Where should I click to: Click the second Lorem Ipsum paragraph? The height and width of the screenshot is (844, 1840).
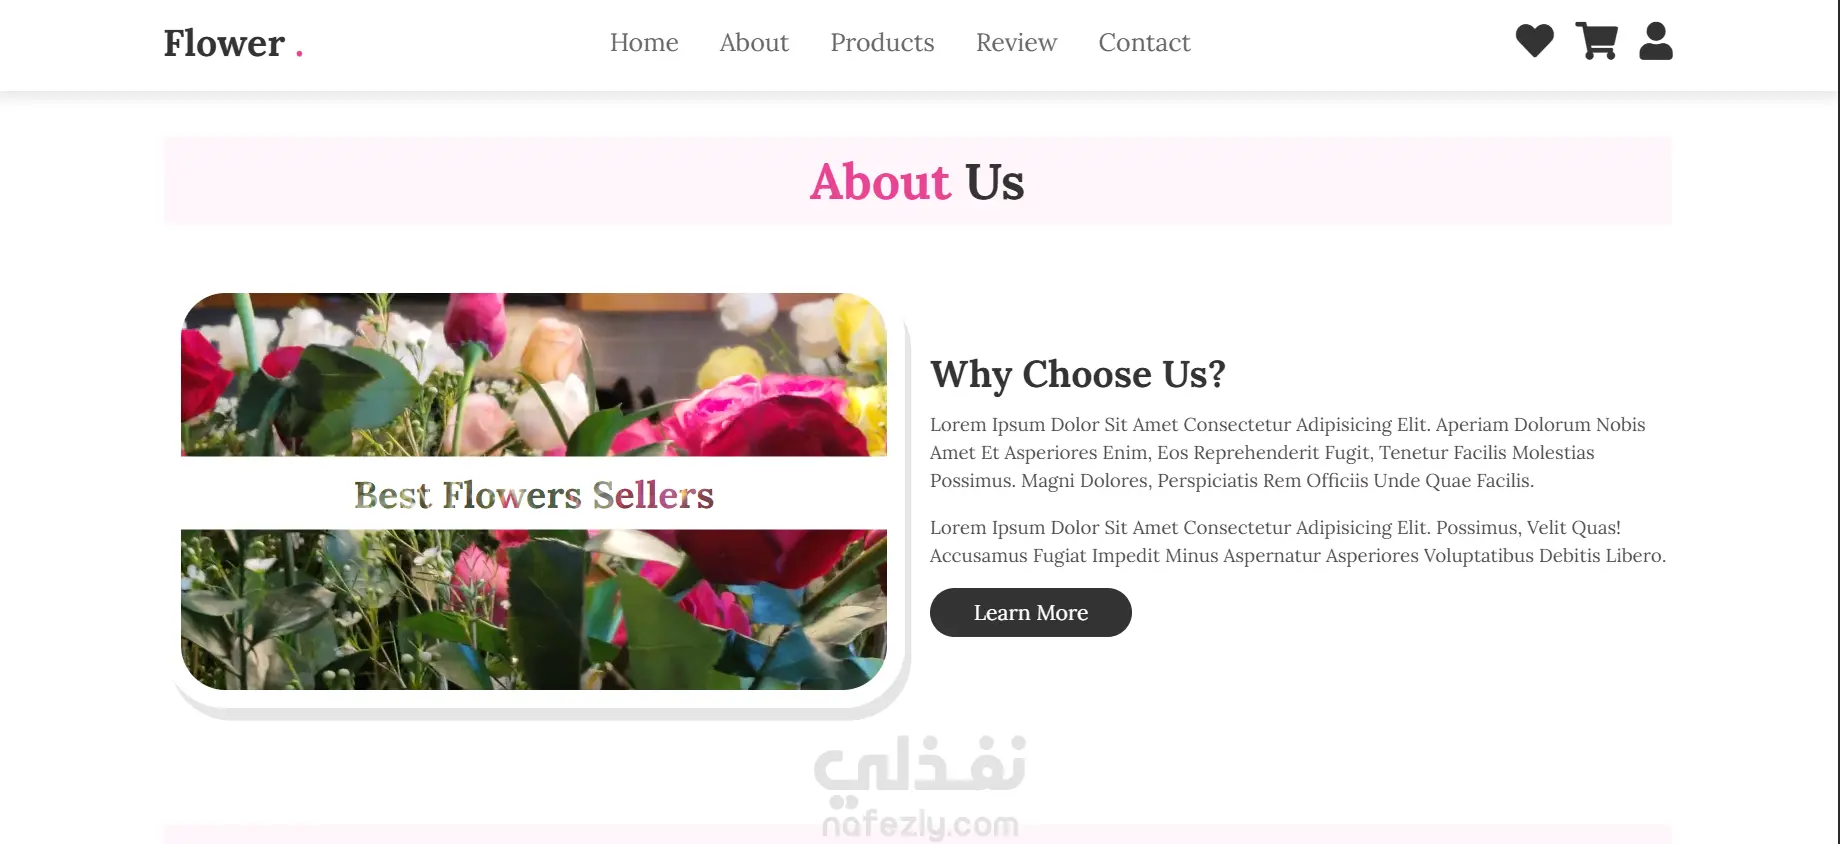(1298, 541)
